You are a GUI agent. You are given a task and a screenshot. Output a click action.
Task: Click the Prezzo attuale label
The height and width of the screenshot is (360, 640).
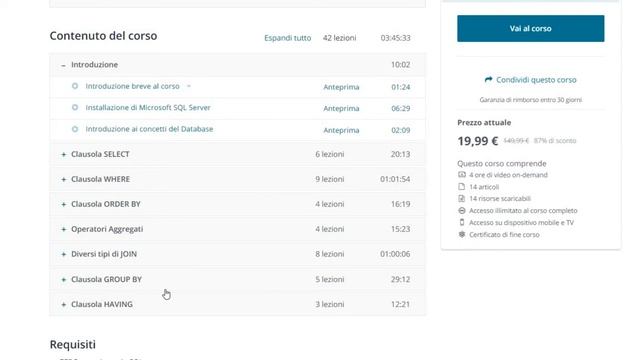click(x=484, y=122)
